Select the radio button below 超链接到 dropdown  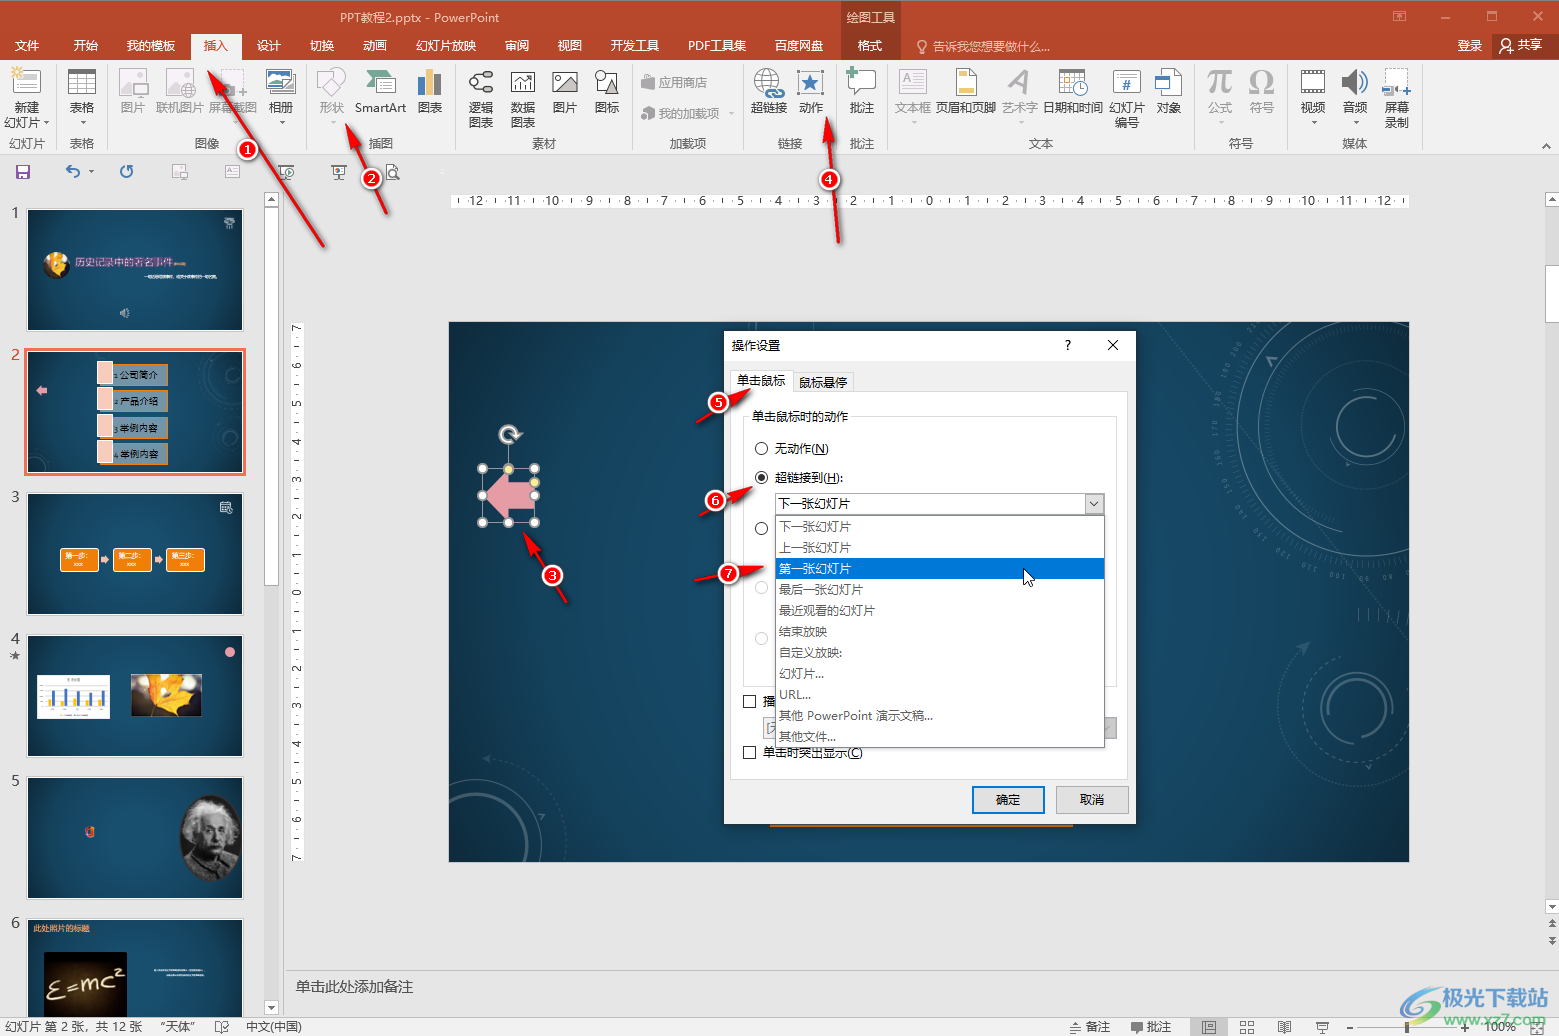point(762,528)
